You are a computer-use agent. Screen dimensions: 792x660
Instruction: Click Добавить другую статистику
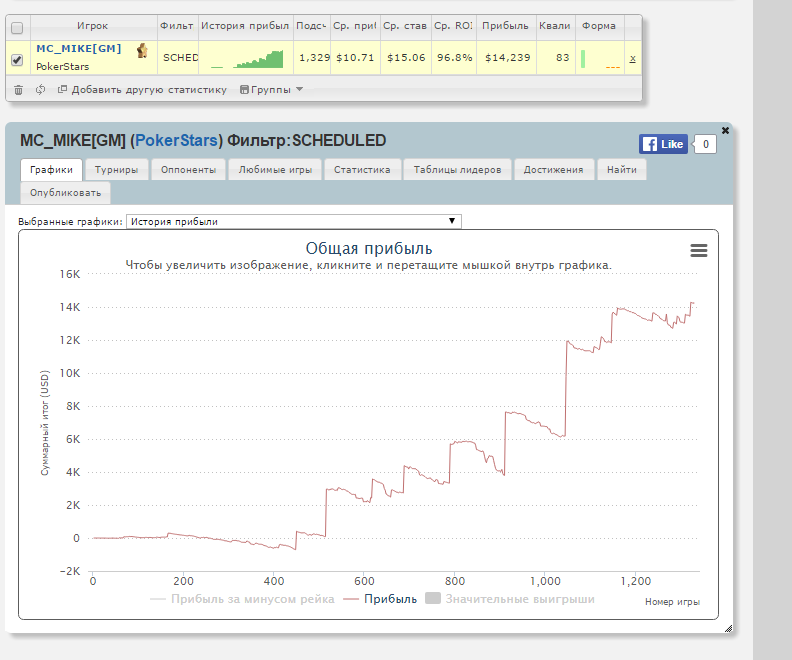pos(142,89)
